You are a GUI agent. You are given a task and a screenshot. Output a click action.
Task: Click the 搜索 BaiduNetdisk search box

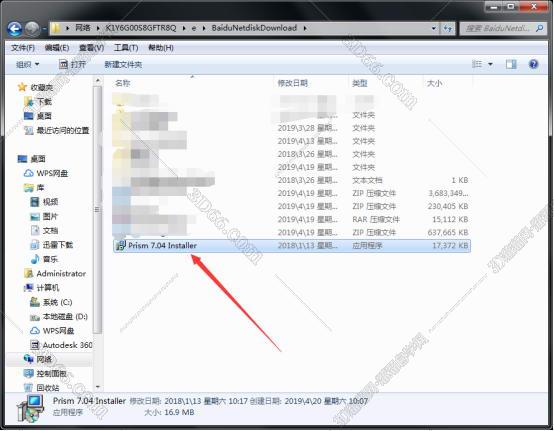(x=503, y=28)
